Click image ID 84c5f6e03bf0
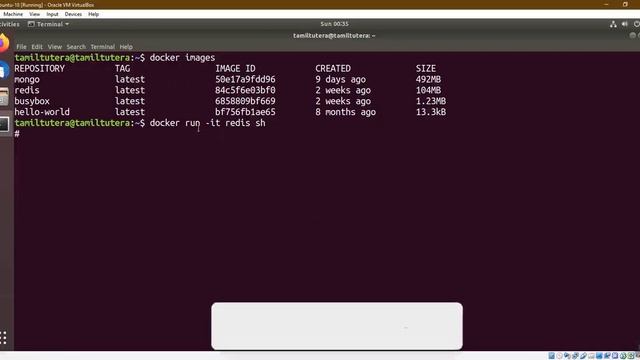 coord(245,90)
